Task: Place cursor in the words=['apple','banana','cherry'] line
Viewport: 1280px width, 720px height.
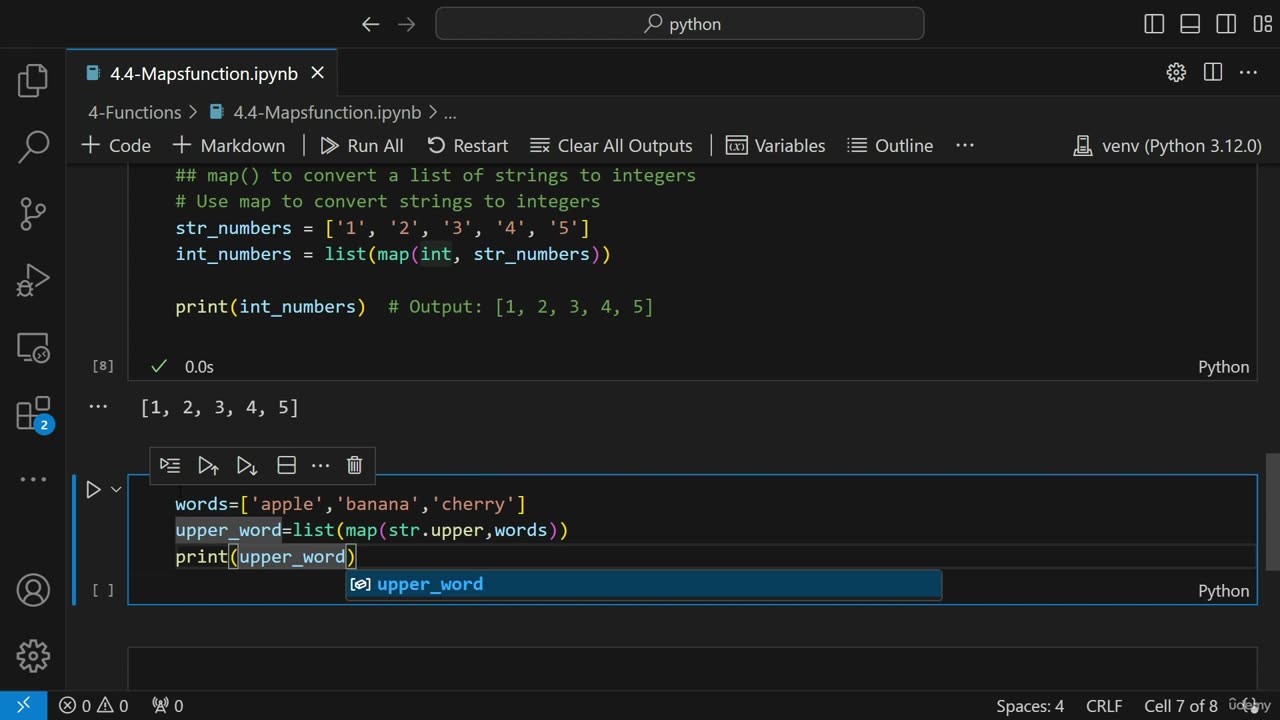Action: click(350, 504)
